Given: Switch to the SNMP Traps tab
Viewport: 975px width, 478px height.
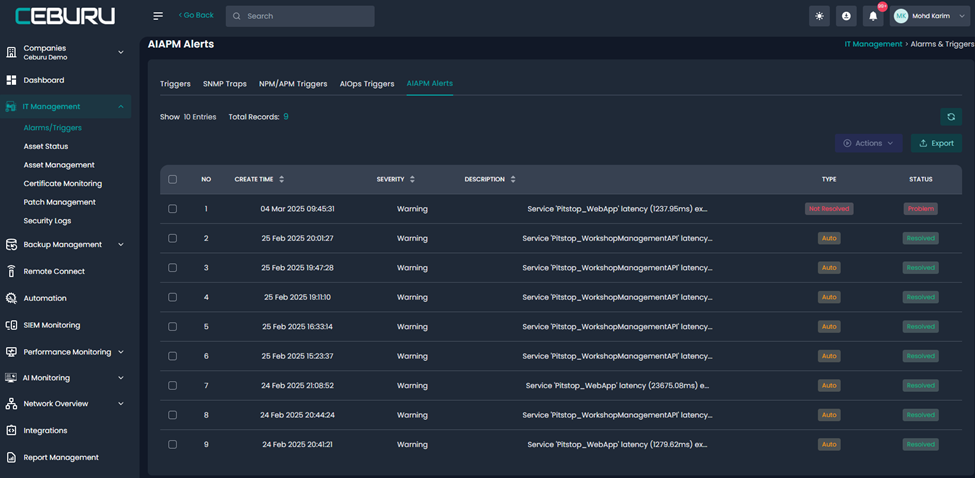Looking at the screenshot, I should (x=224, y=84).
